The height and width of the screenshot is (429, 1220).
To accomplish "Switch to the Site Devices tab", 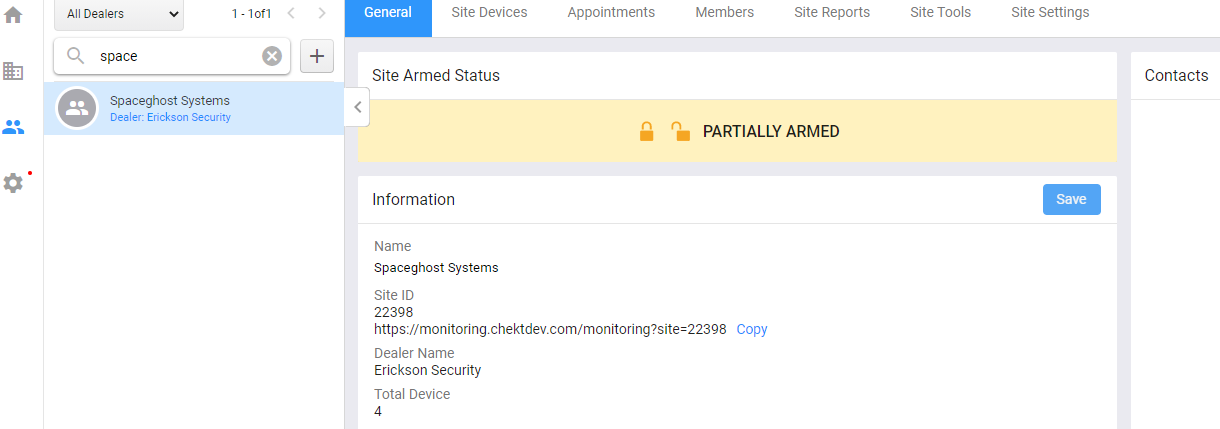I will (489, 13).
